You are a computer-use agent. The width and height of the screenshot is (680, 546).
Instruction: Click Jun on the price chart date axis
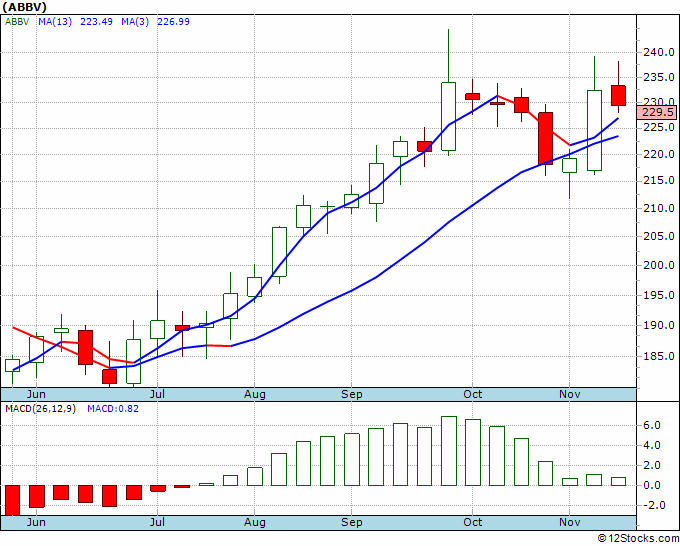pos(36,394)
